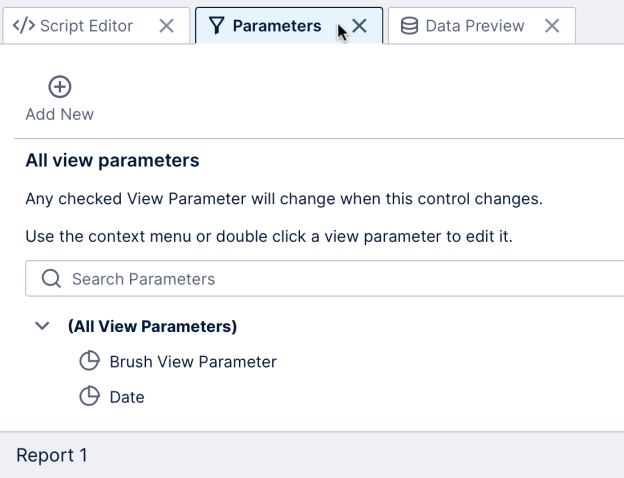
Task: Switch to the Script Editor tab
Action: (85, 26)
